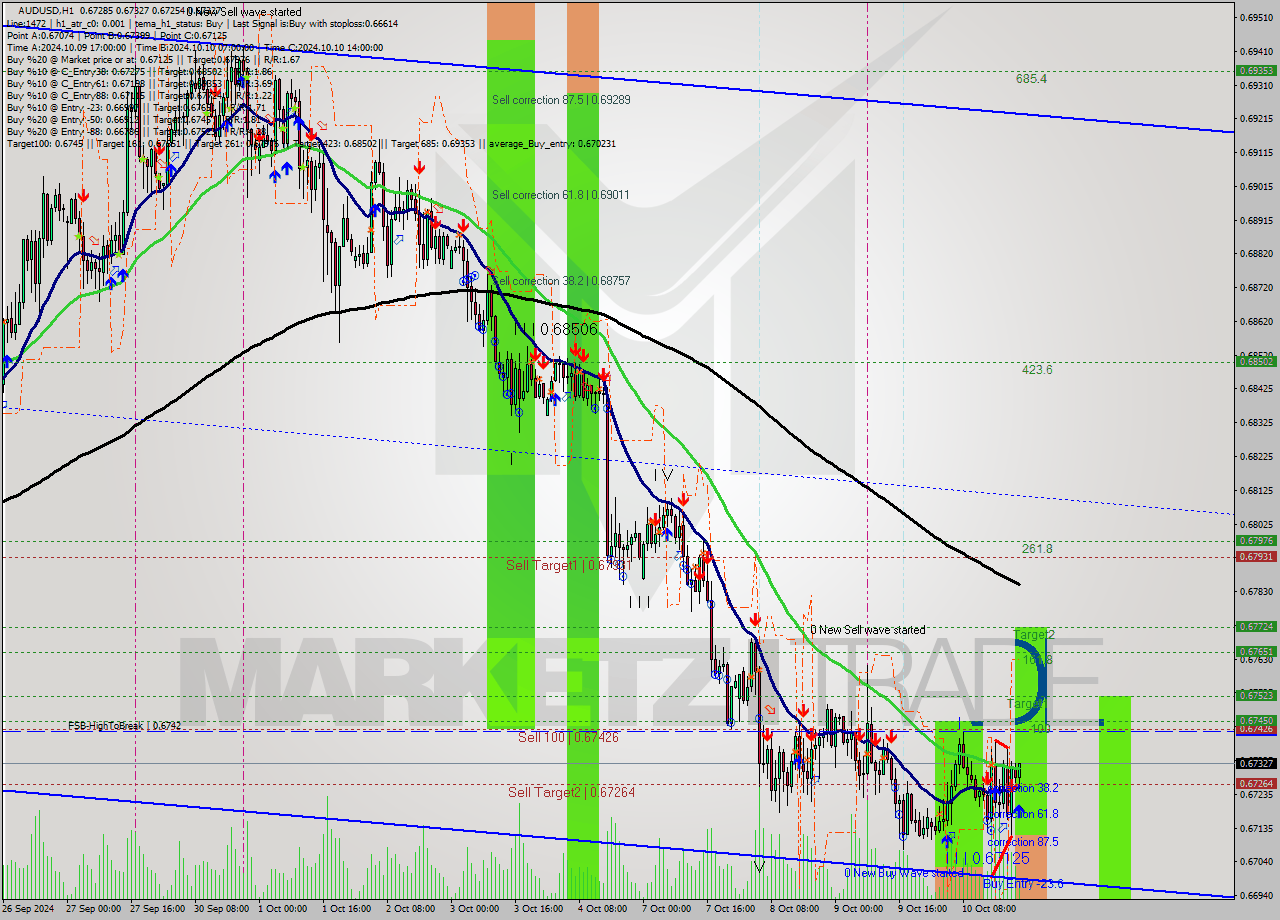
Task: Click the AUDUSD,H1 symbol title
Action: [x=45, y=11]
